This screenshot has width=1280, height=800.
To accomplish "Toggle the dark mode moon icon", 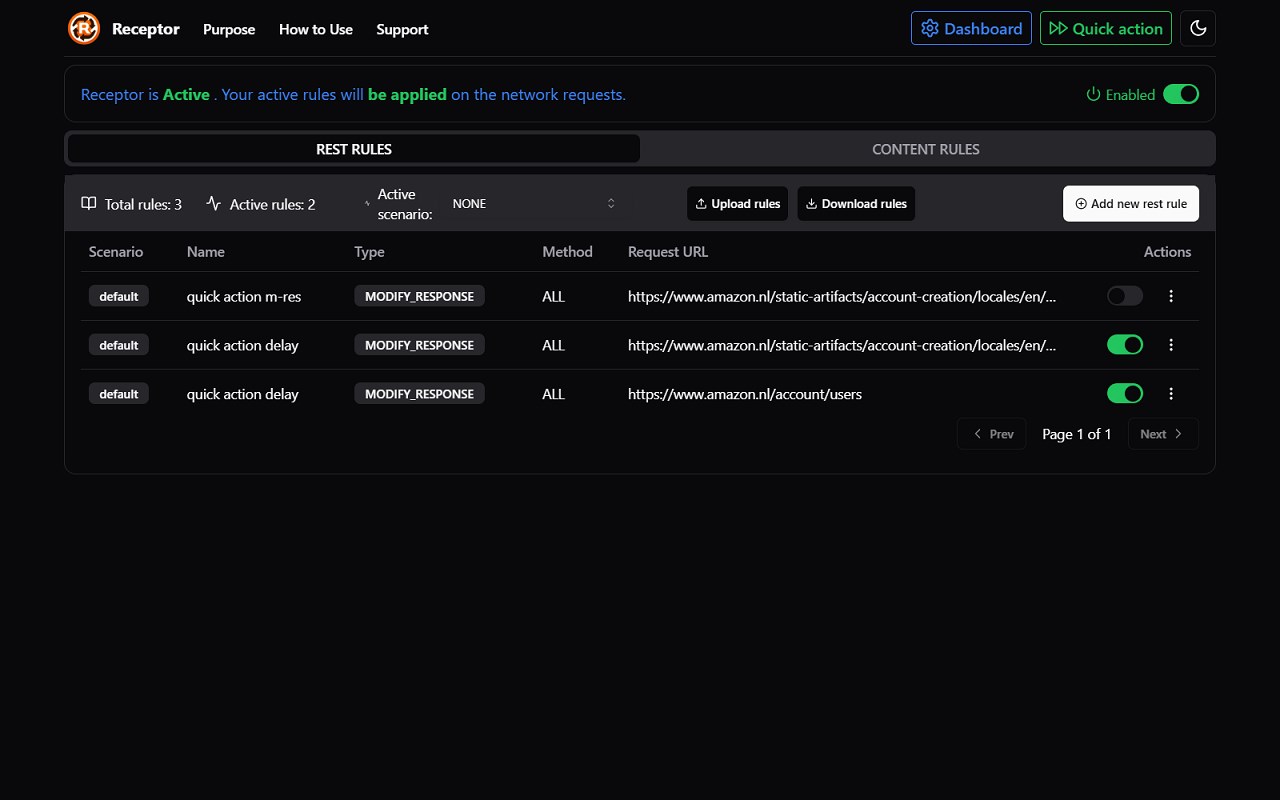I will coord(1198,29).
